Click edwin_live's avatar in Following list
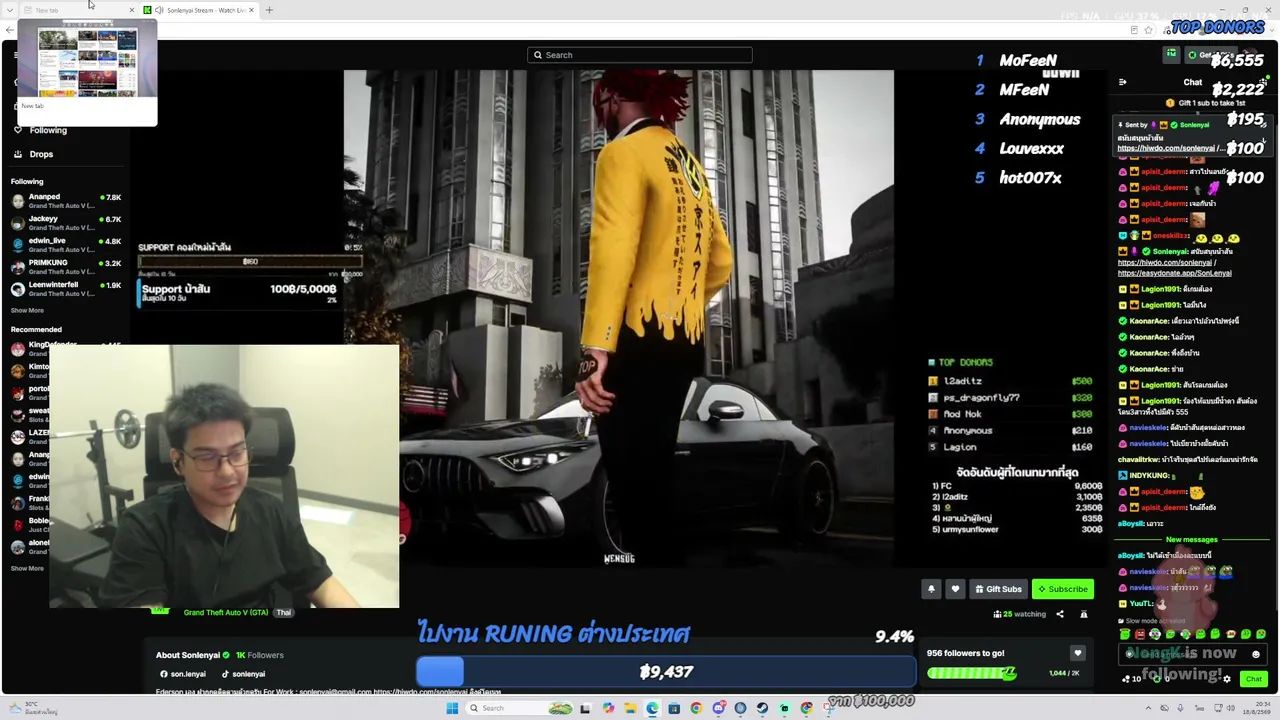This screenshot has height=720, width=1280. (x=18, y=245)
